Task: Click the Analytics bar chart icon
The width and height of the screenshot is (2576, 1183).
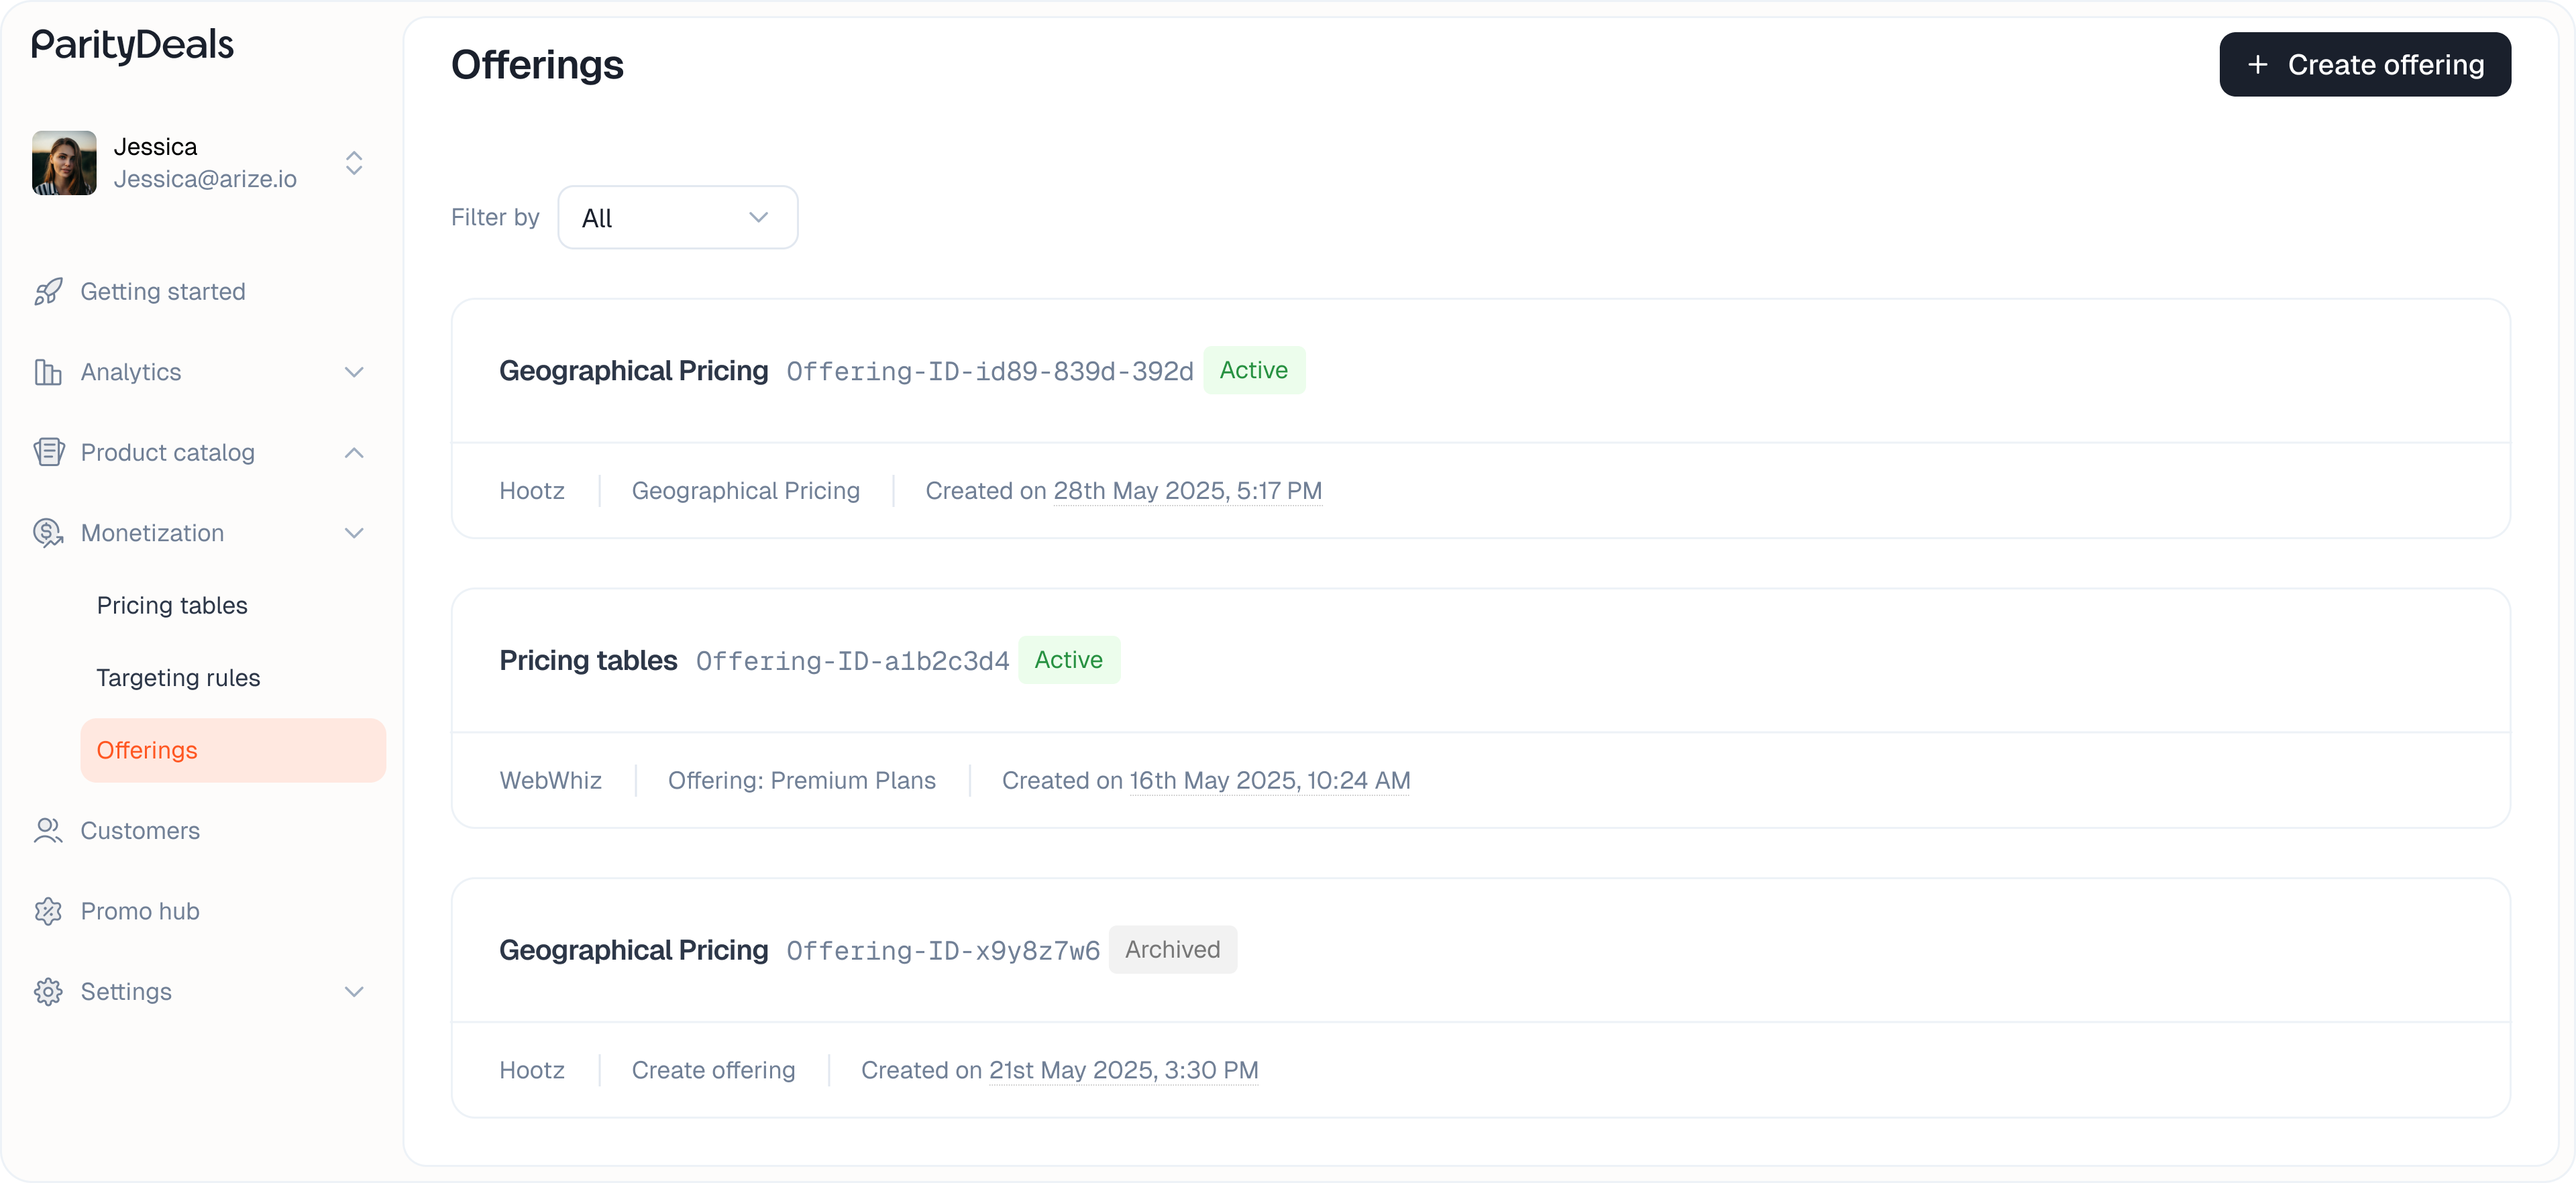Action: tap(48, 372)
